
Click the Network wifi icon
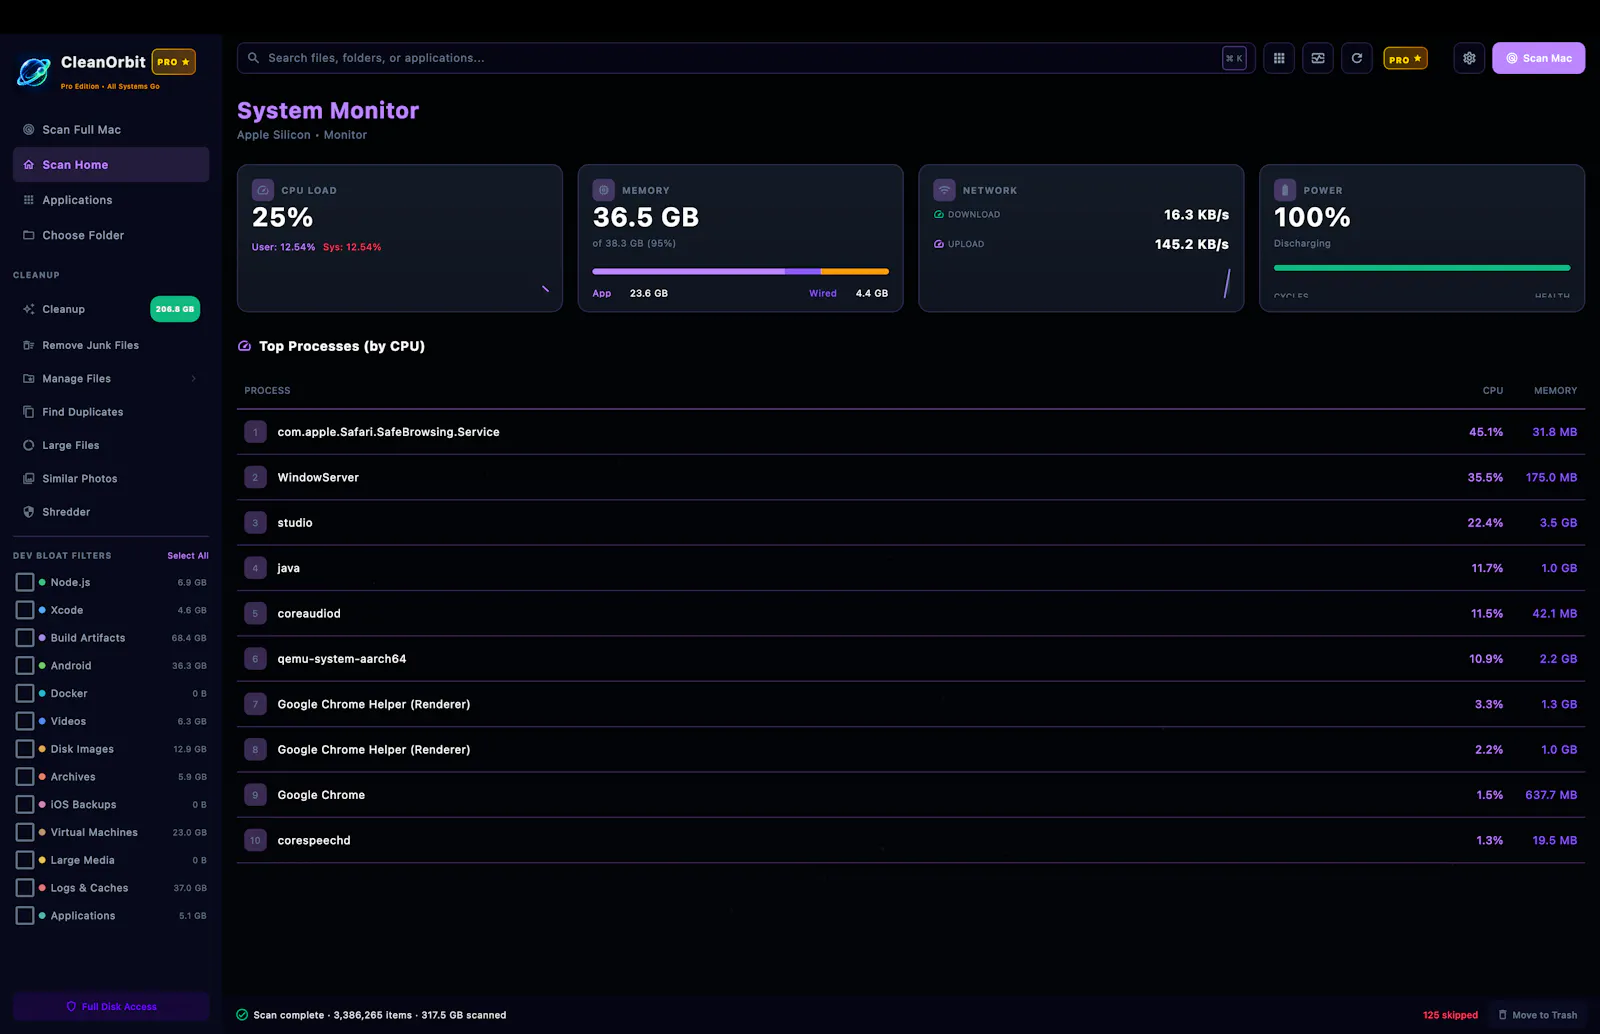coord(944,190)
